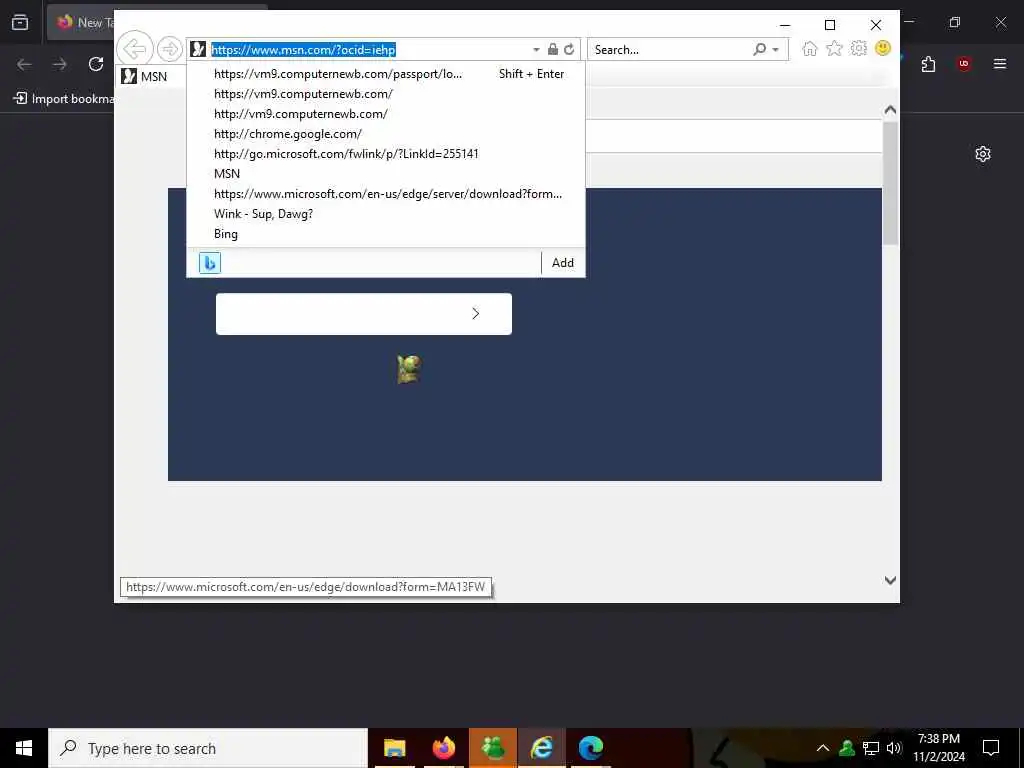Image resolution: width=1024 pixels, height=768 pixels.
Task: Open the IE Home icon
Action: click(x=810, y=49)
